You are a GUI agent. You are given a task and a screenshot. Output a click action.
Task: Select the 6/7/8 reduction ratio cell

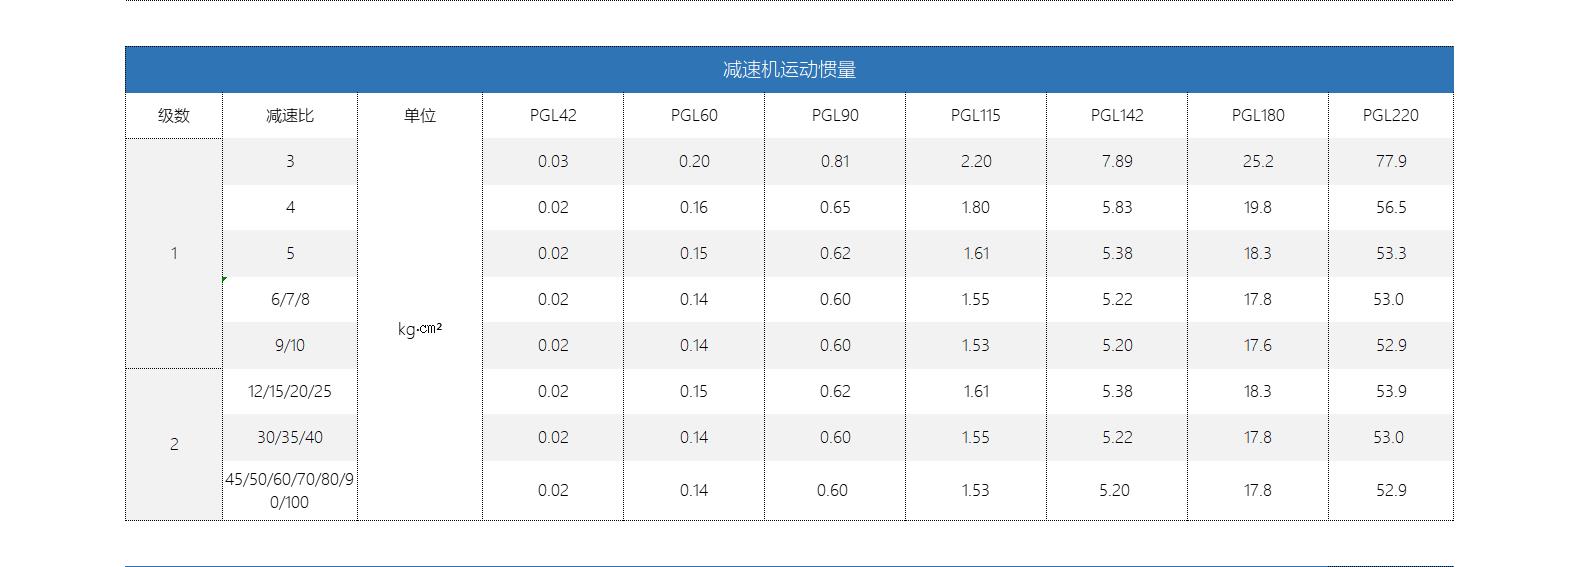coord(290,299)
